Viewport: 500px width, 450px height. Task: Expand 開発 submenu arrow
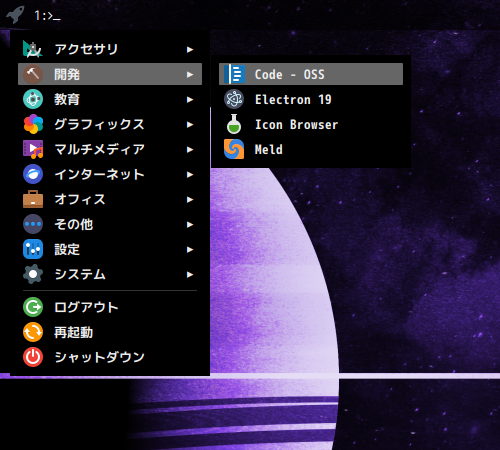[190, 74]
